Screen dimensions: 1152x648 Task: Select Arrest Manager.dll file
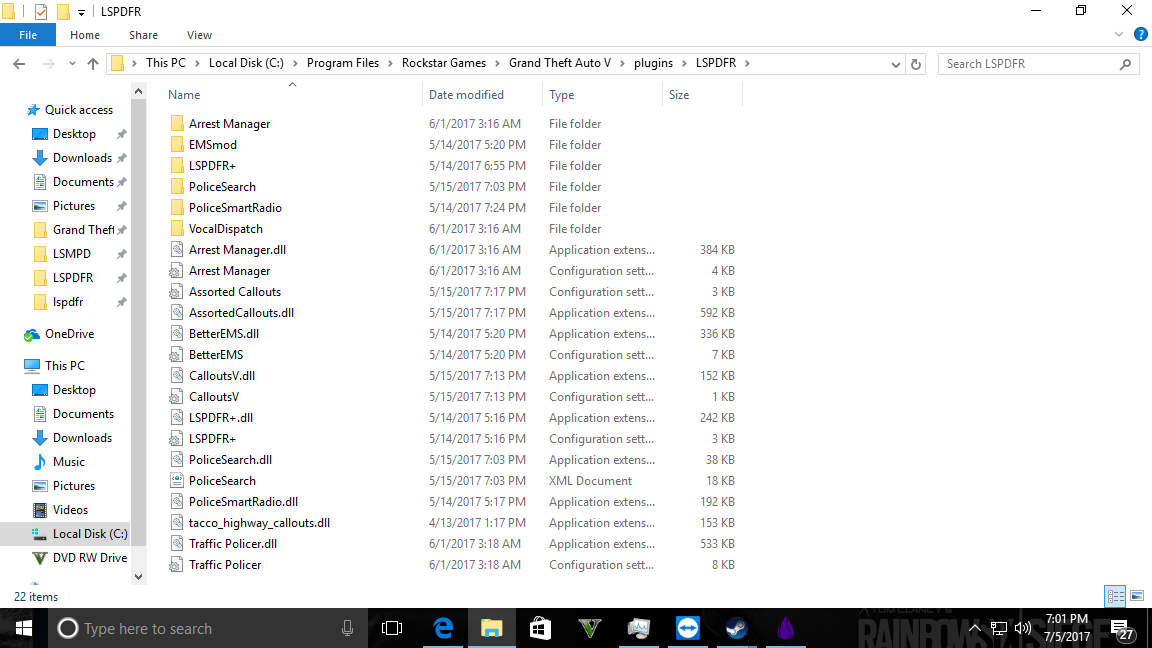click(237, 250)
